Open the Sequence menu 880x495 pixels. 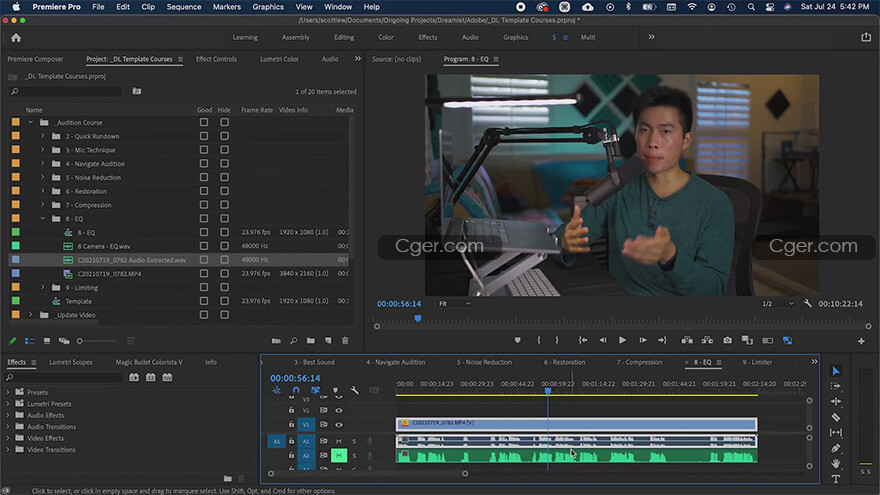[184, 7]
